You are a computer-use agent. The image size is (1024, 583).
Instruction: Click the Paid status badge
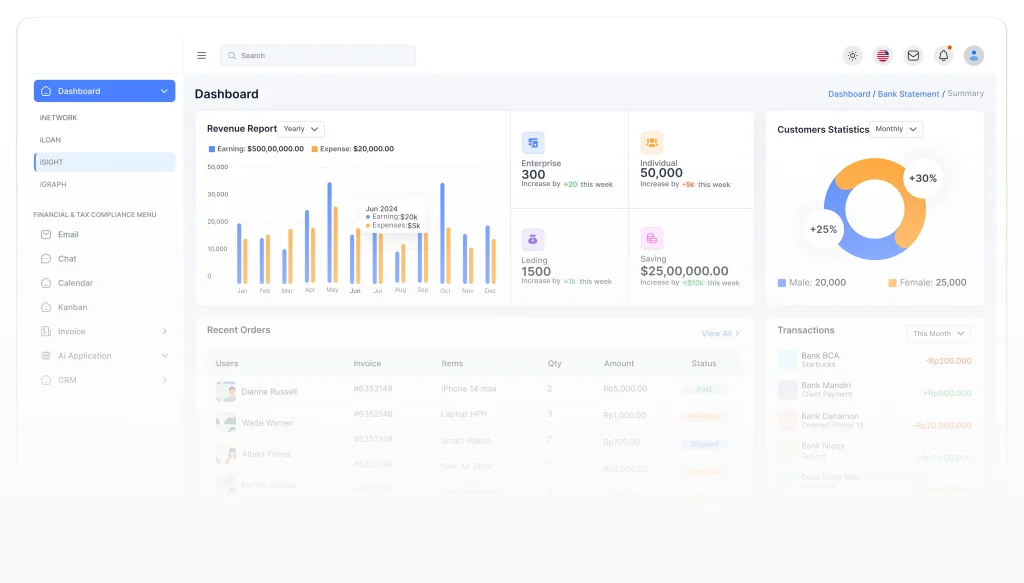(704, 389)
